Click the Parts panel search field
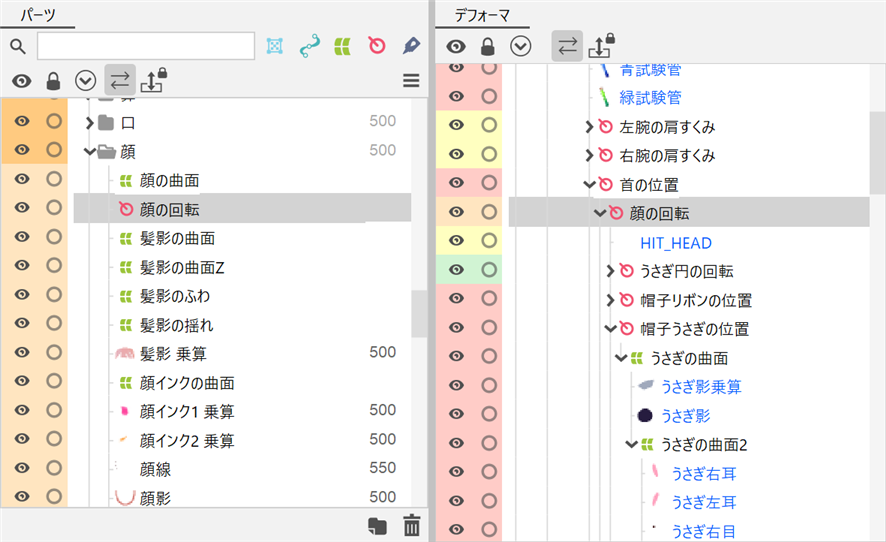This screenshot has width=886, height=542. (146, 46)
